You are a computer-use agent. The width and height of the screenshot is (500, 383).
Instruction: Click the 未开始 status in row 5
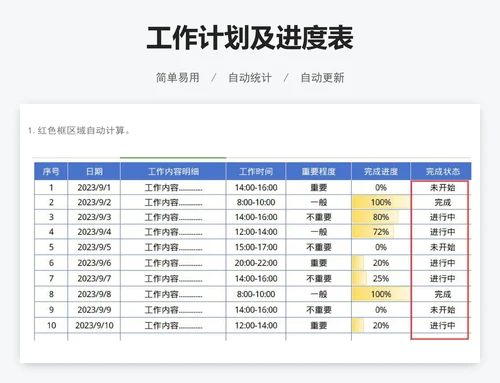coord(441,247)
